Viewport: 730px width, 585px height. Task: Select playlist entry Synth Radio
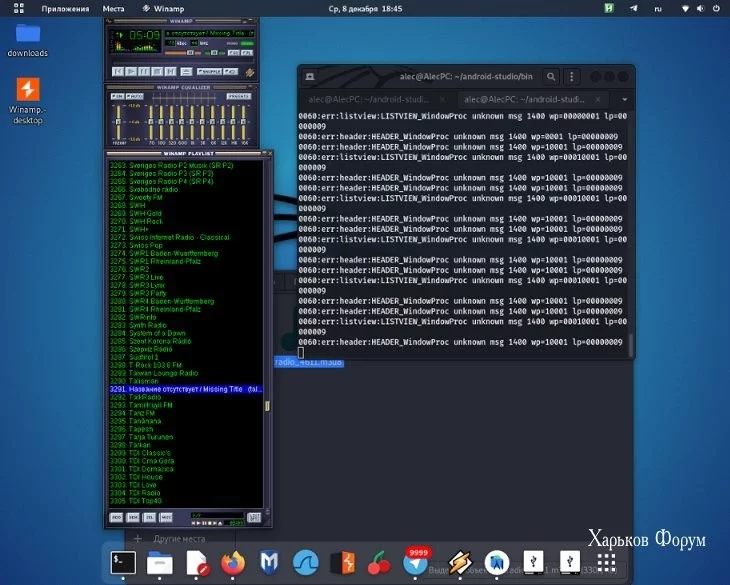point(186,325)
